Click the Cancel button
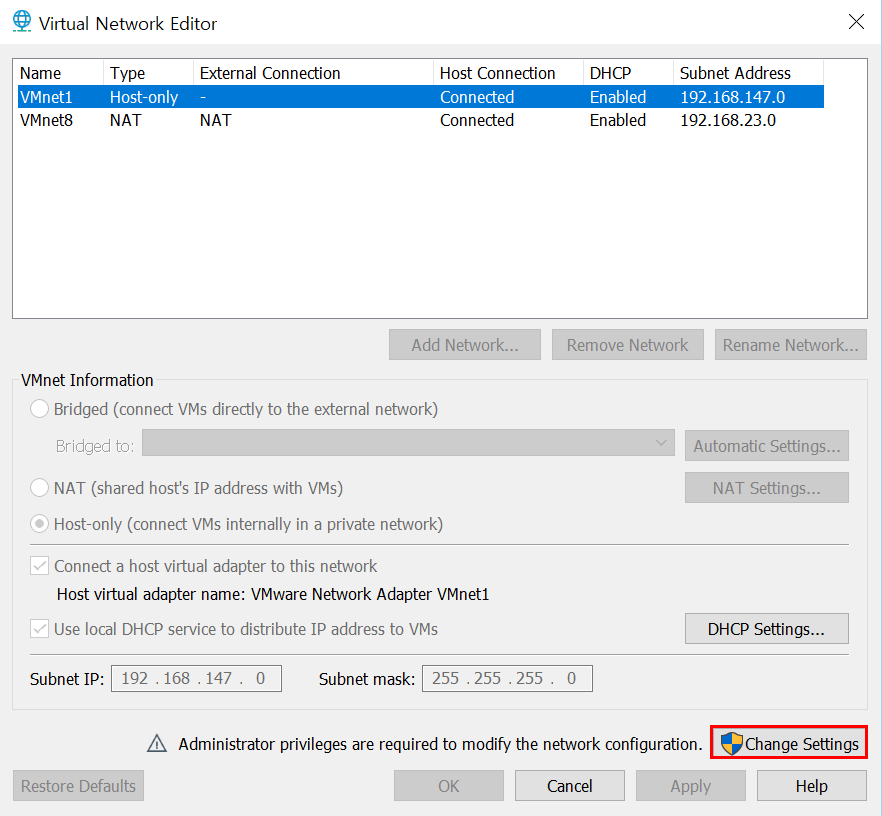The image size is (882, 816). click(569, 786)
